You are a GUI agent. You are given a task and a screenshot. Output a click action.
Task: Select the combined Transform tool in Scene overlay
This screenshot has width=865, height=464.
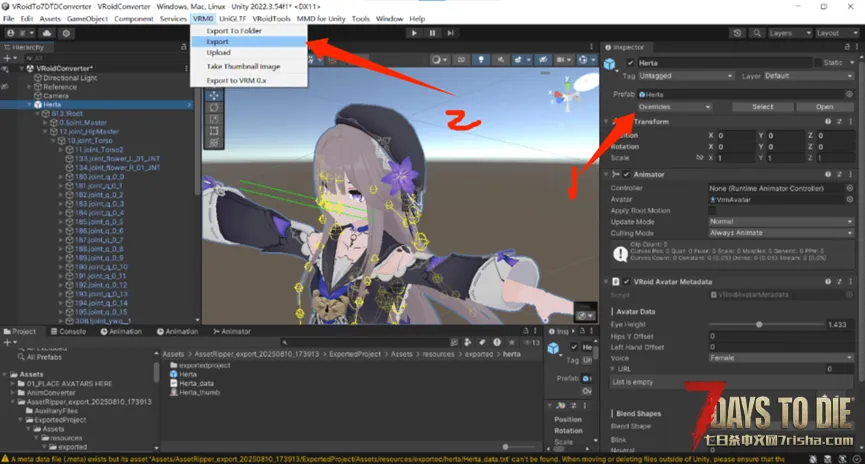click(214, 142)
